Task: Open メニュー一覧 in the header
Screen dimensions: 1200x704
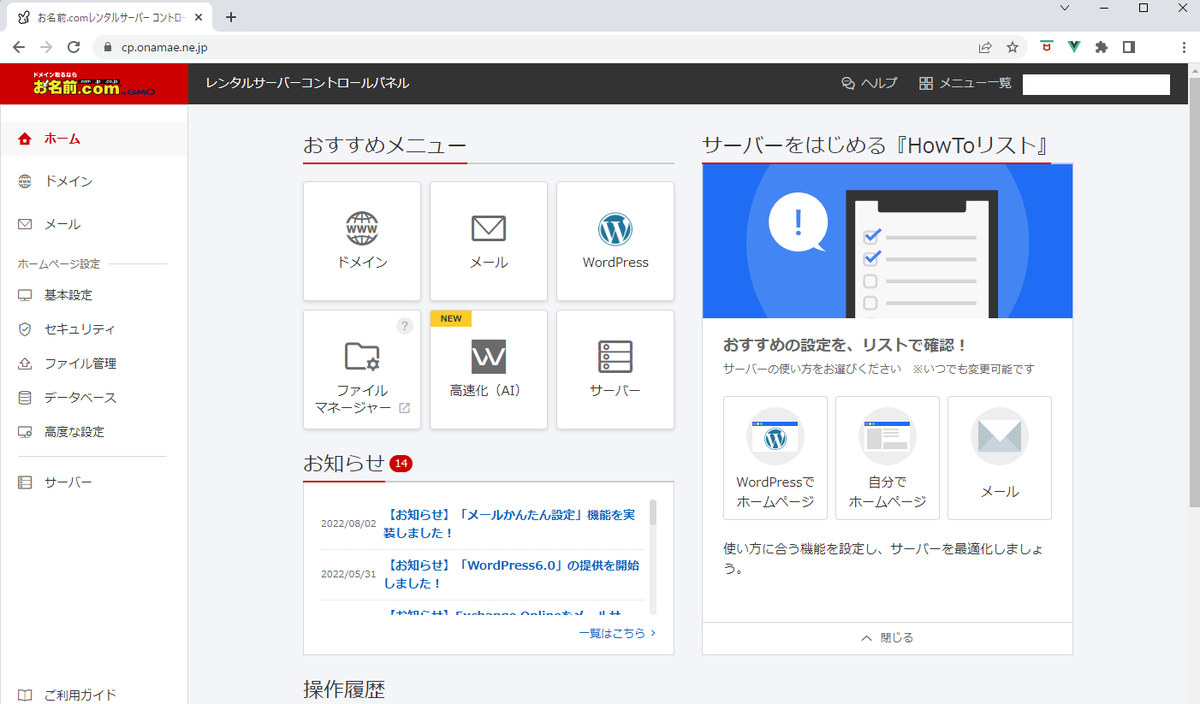Action: 966,84
